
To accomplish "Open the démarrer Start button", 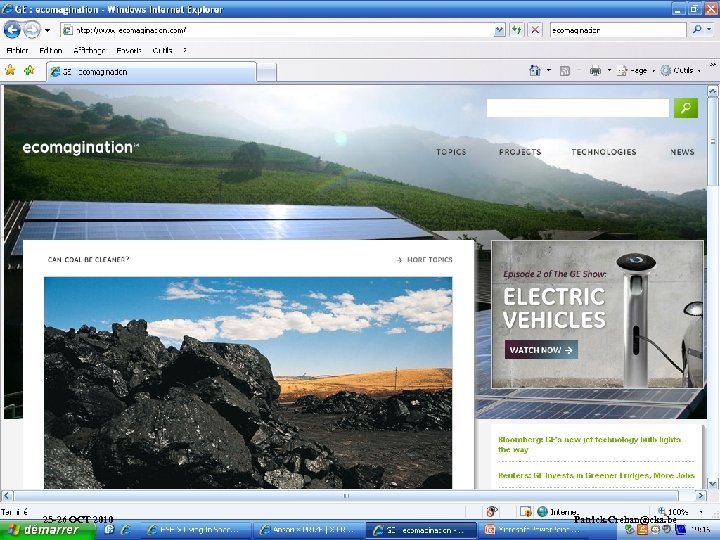I will click(47, 530).
